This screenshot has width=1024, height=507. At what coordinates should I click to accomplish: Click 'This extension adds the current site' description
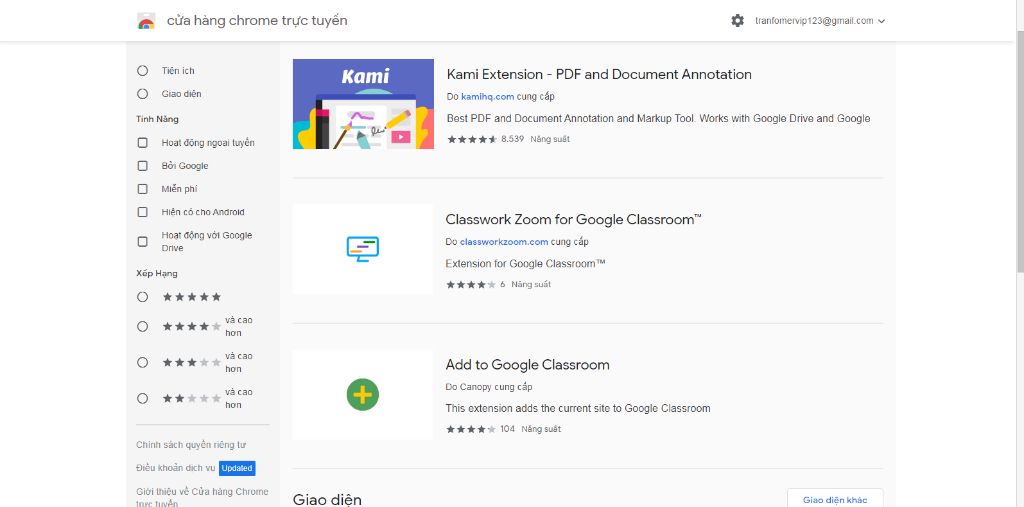(x=578, y=408)
